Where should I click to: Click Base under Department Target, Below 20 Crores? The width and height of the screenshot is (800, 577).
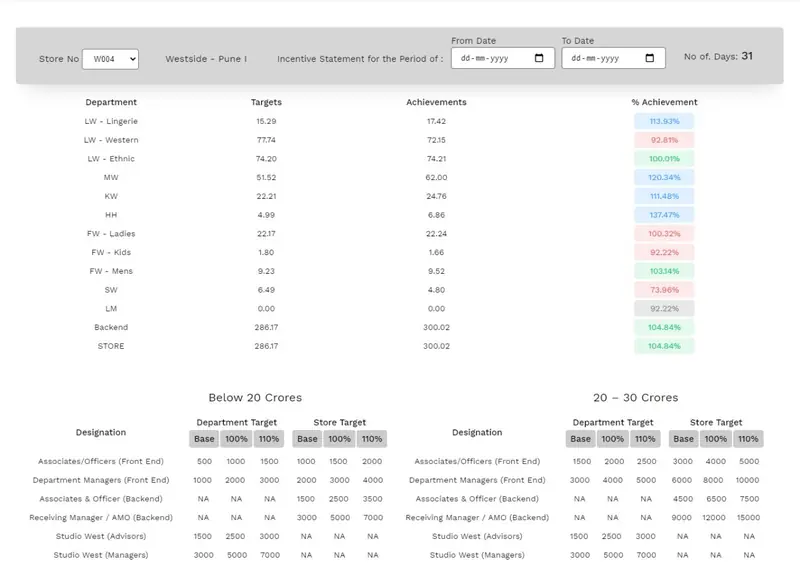coord(204,439)
